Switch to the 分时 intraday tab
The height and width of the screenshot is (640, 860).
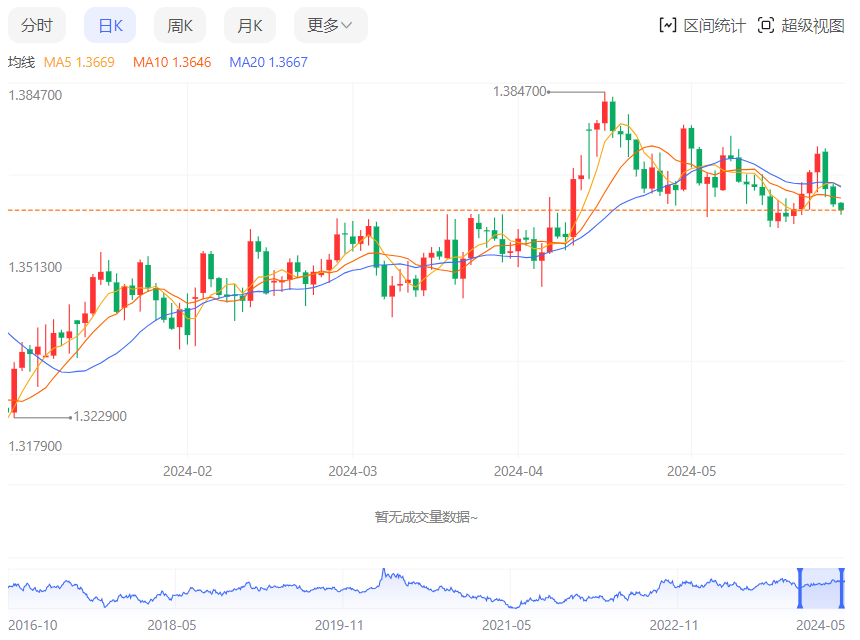click(37, 25)
